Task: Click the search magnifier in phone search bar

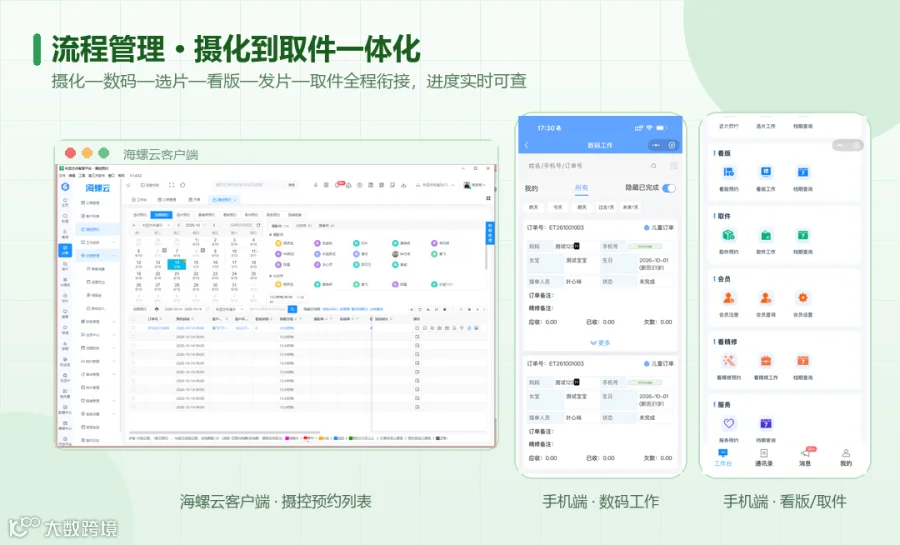Action: 653,166
